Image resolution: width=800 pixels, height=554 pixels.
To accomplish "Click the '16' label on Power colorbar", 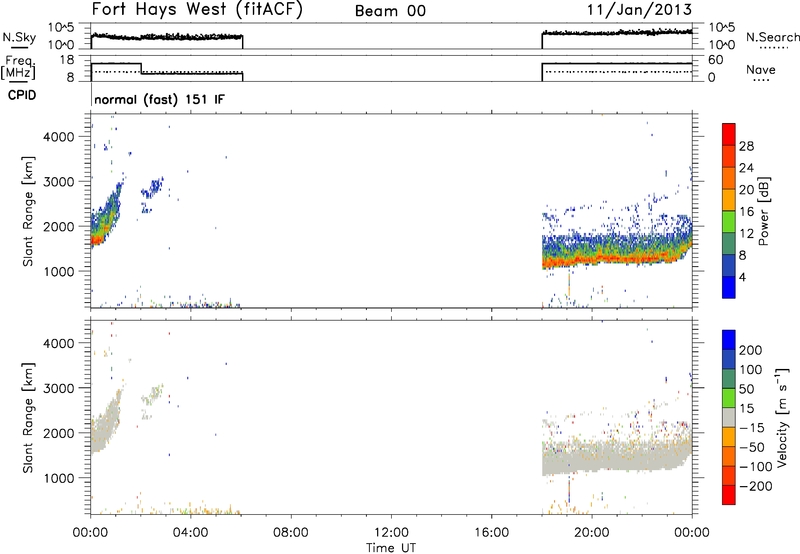I will click(746, 212).
